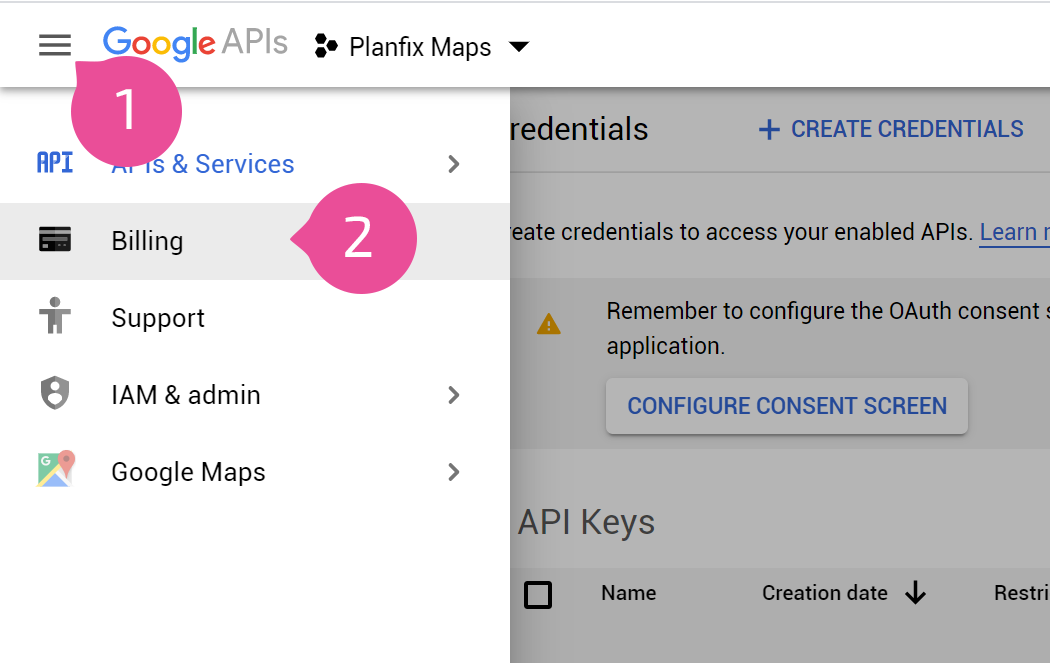Tick the select-all API keys checkbox
Viewport: 1050px width, 663px height.
pyautogui.click(x=538, y=594)
